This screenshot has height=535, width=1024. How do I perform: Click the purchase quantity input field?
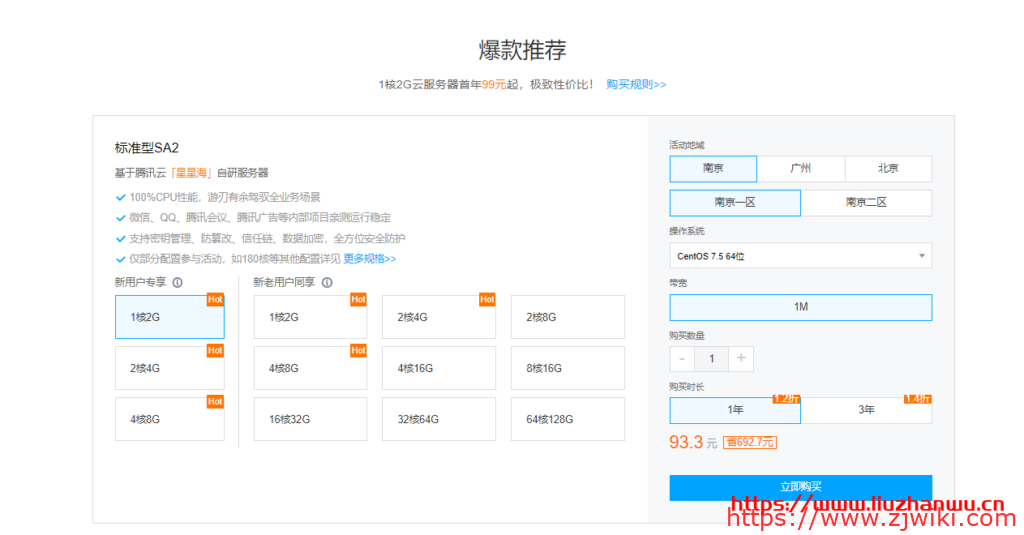(712, 359)
